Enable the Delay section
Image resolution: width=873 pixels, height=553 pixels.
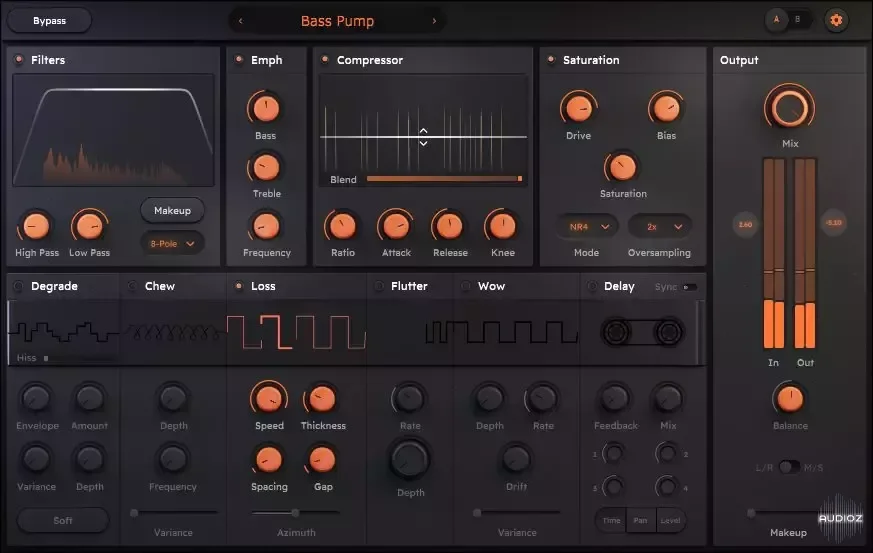point(592,286)
